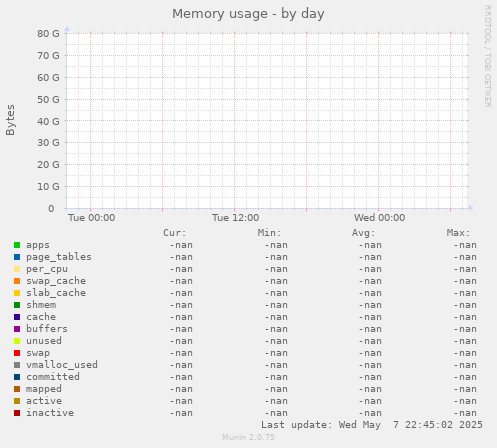Click the 'Munin 2.0.75' footer text
Screen dimensions: 497x448
pos(248,437)
